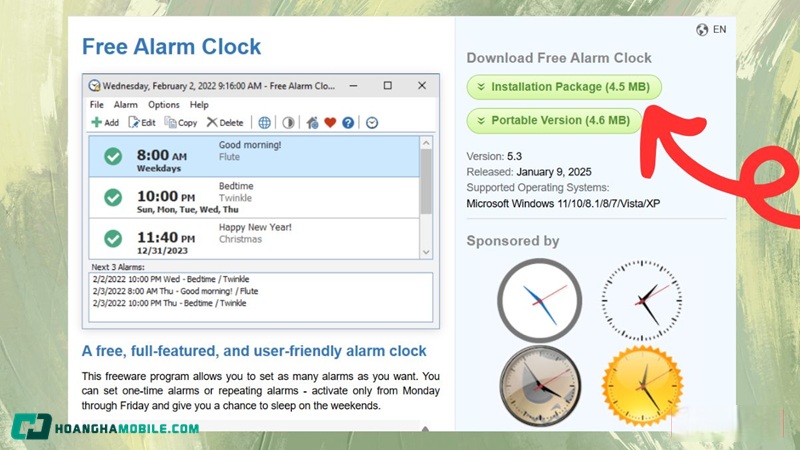Disable the 8:00 AM Good morning alarm checkmark
This screenshot has height=450, width=800.
click(x=113, y=157)
